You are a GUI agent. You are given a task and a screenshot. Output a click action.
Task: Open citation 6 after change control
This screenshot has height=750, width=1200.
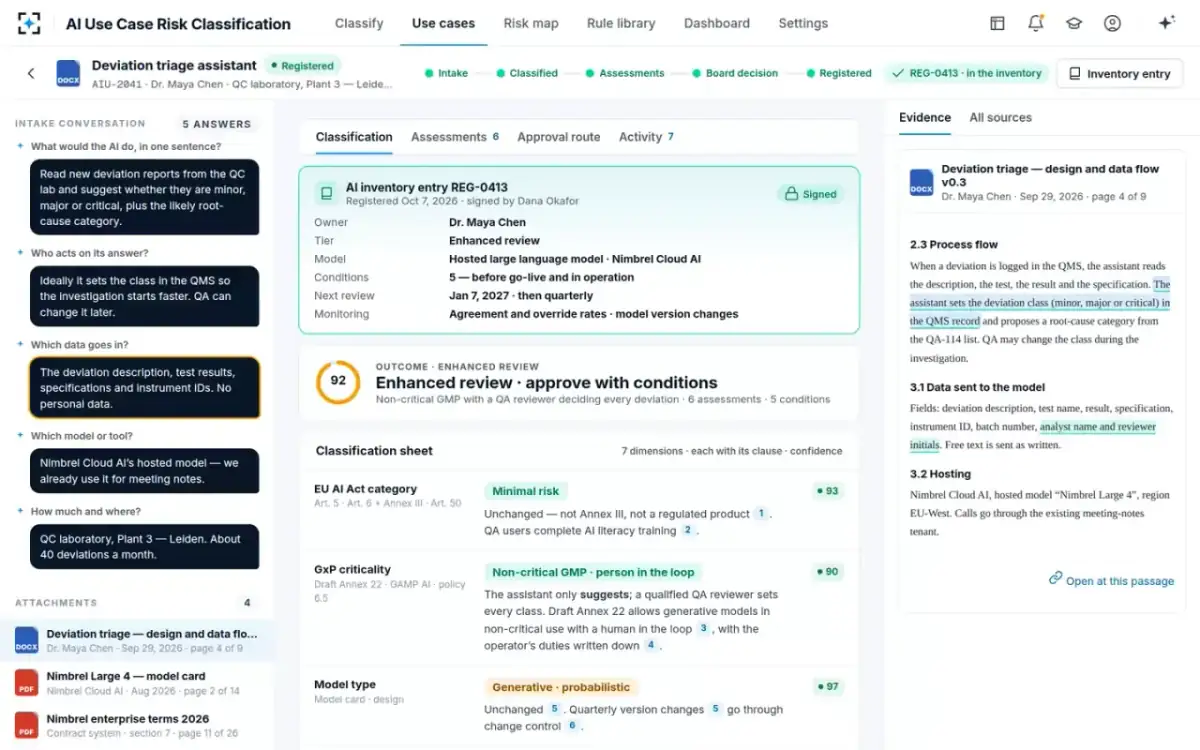tap(573, 726)
